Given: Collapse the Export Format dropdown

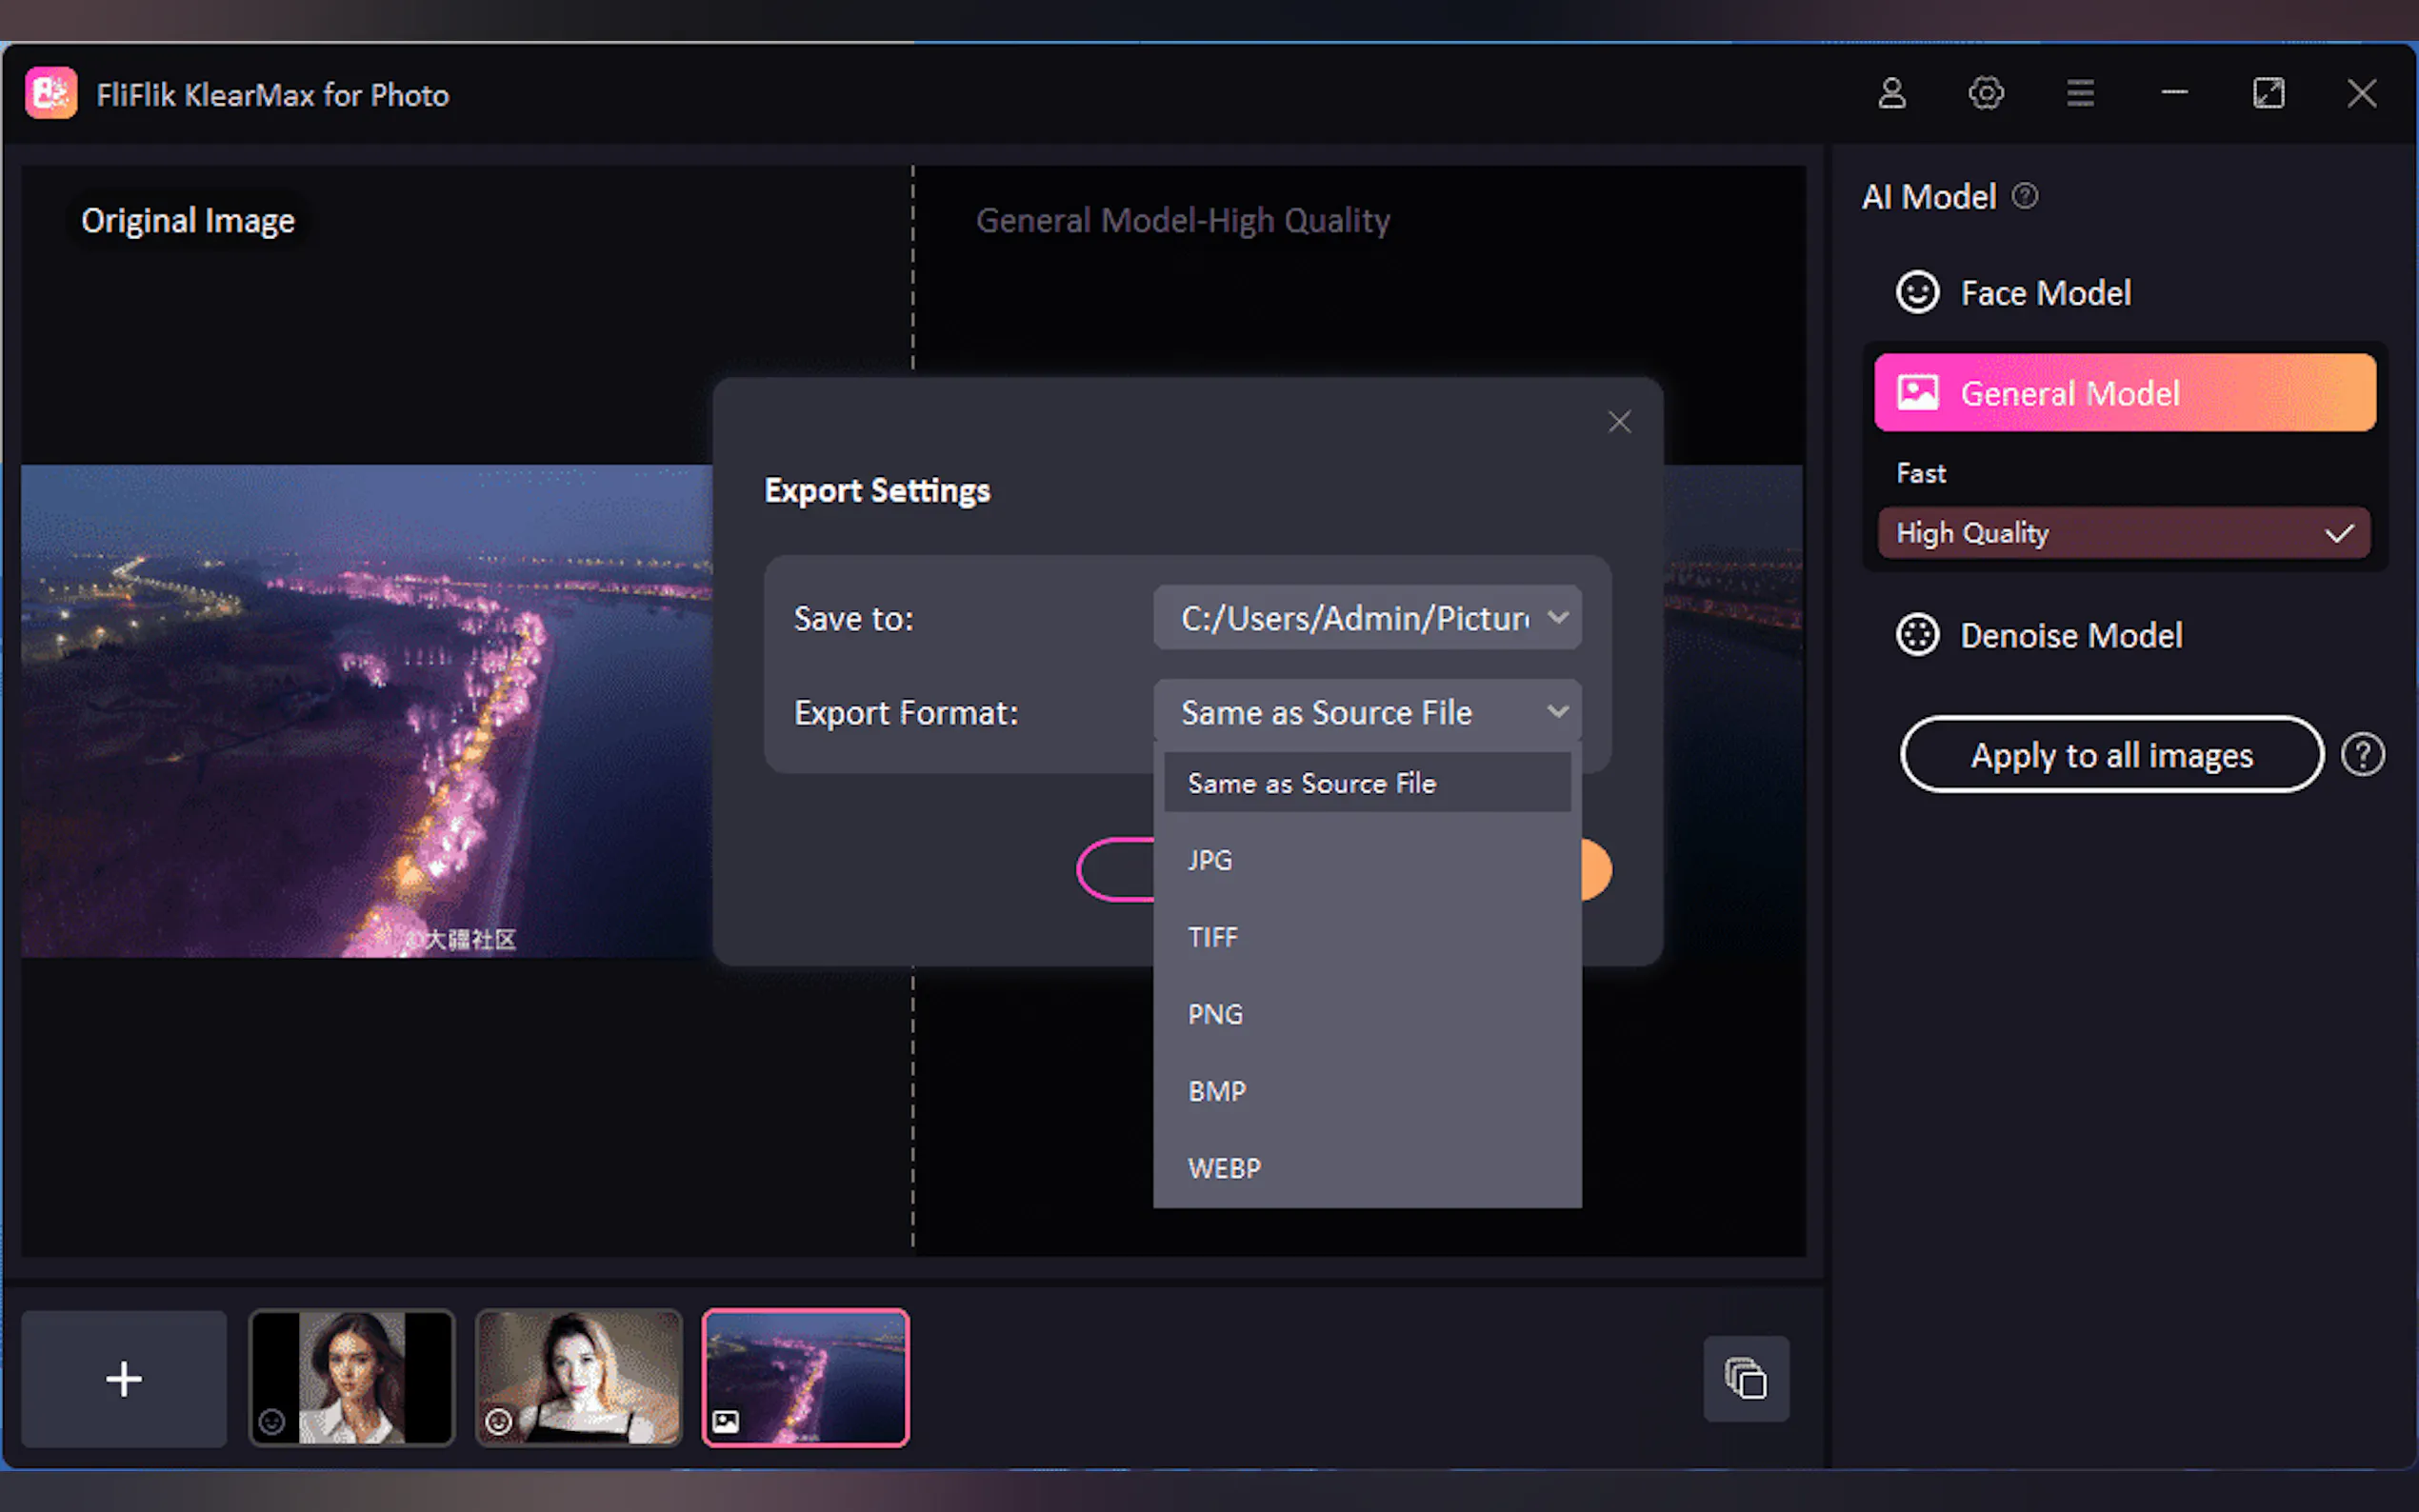Looking at the screenshot, I should [x=1557, y=712].
